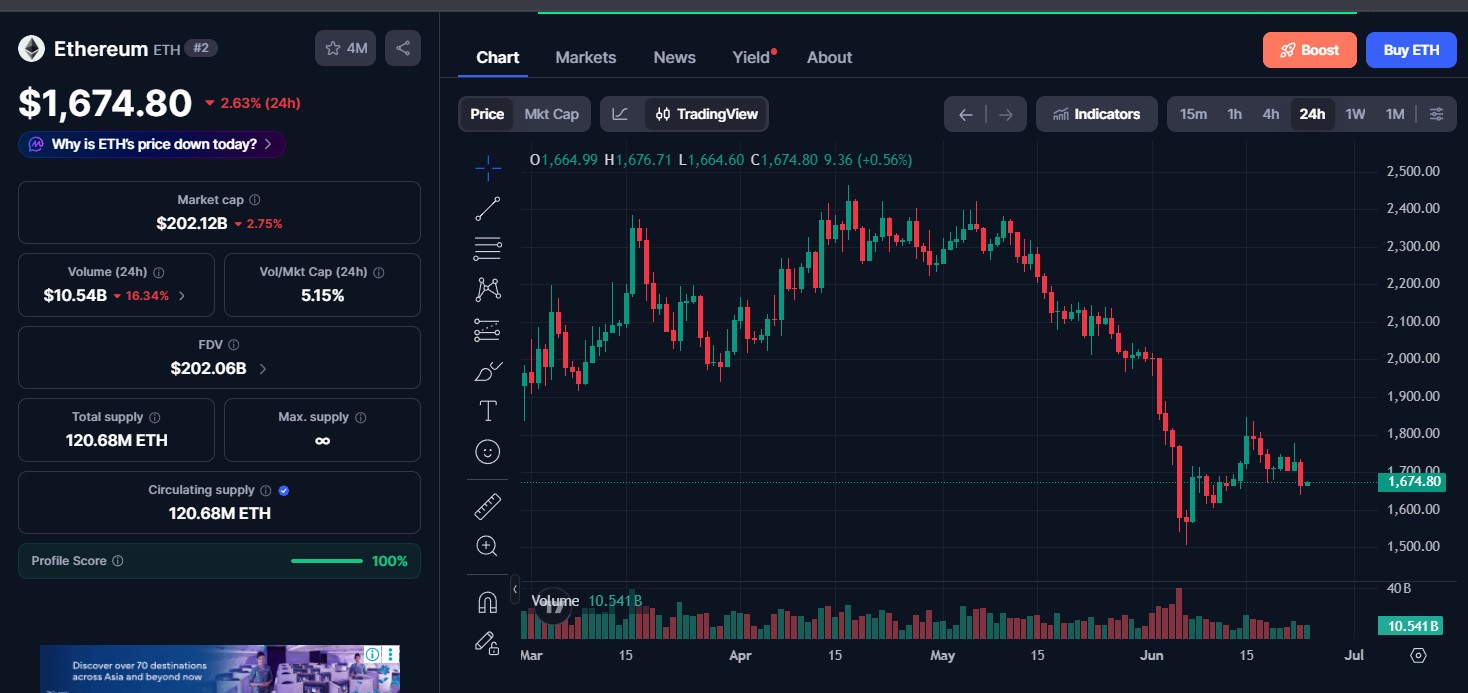
Task: Select the brush drawing tool
Action: [488, 371]
